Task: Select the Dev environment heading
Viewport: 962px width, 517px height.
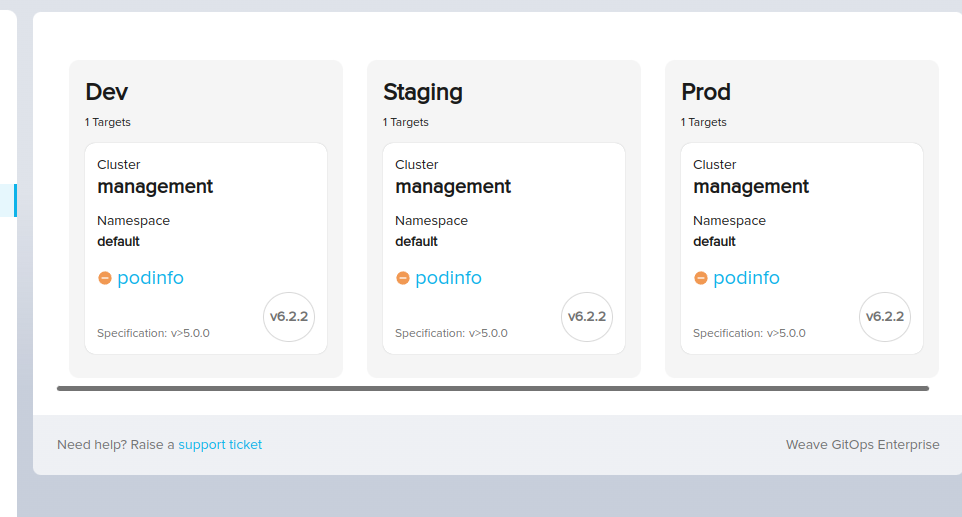Action: coord(107,92)
